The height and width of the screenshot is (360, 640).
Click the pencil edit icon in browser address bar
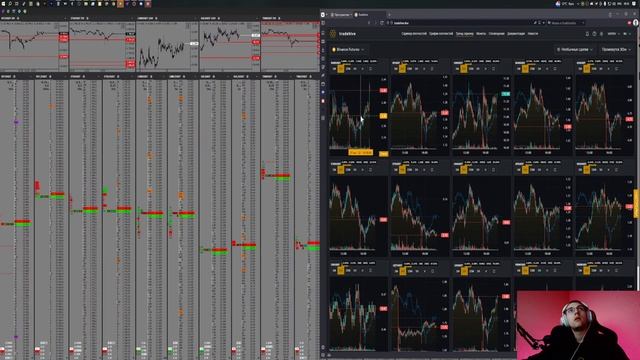(535, 23)
